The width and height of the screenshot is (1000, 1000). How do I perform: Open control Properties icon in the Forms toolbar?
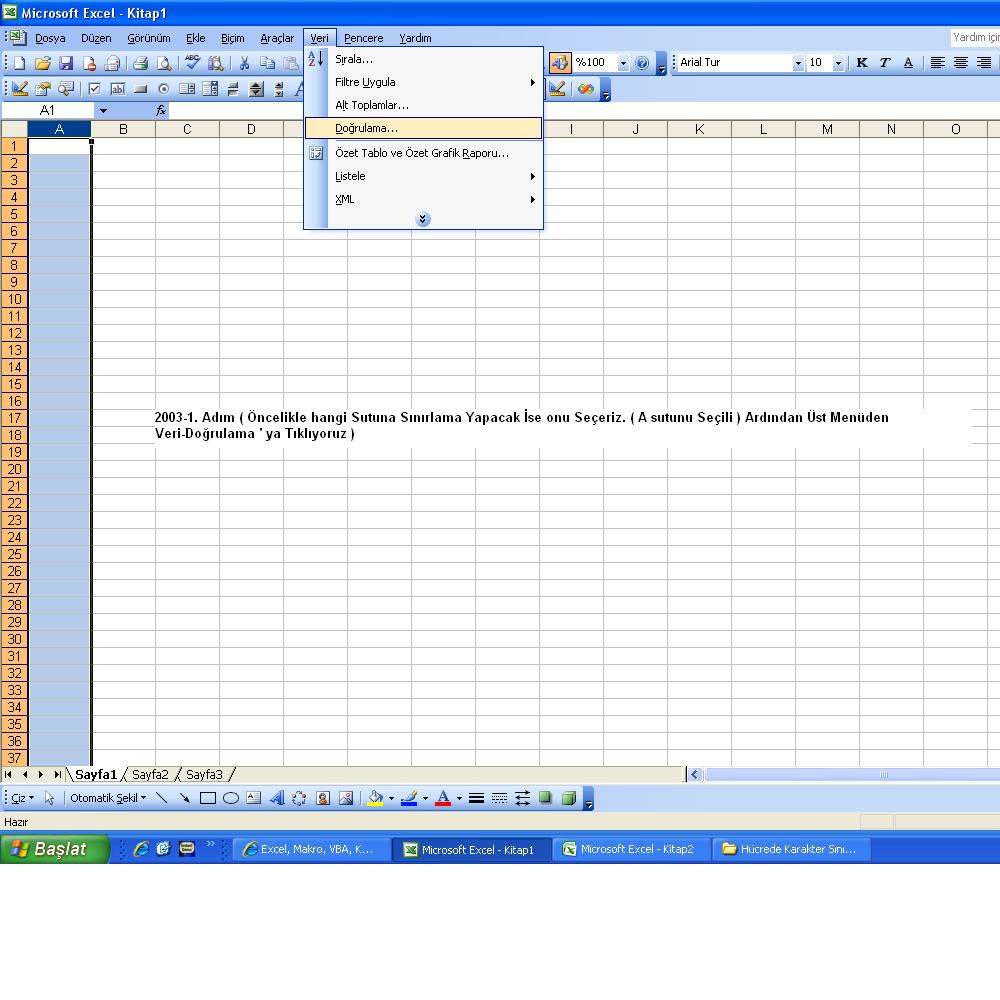coord(43,89)
